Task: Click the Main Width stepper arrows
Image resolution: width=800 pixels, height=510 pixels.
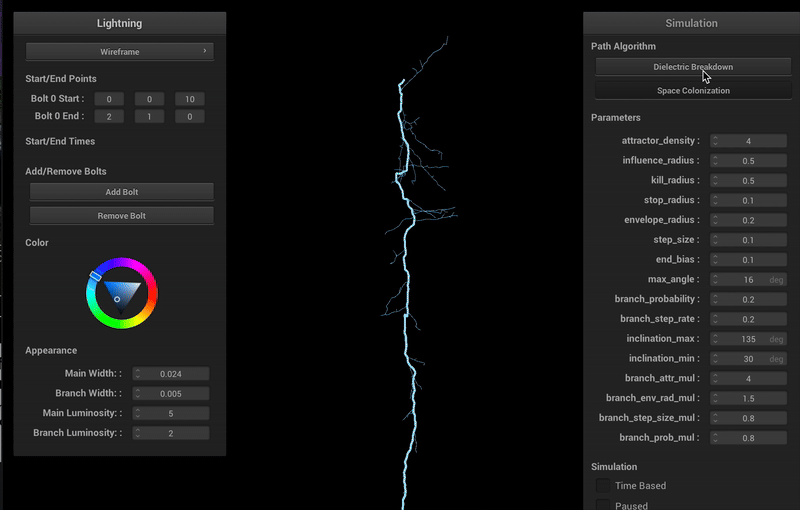Action: (x=138, y=374)
